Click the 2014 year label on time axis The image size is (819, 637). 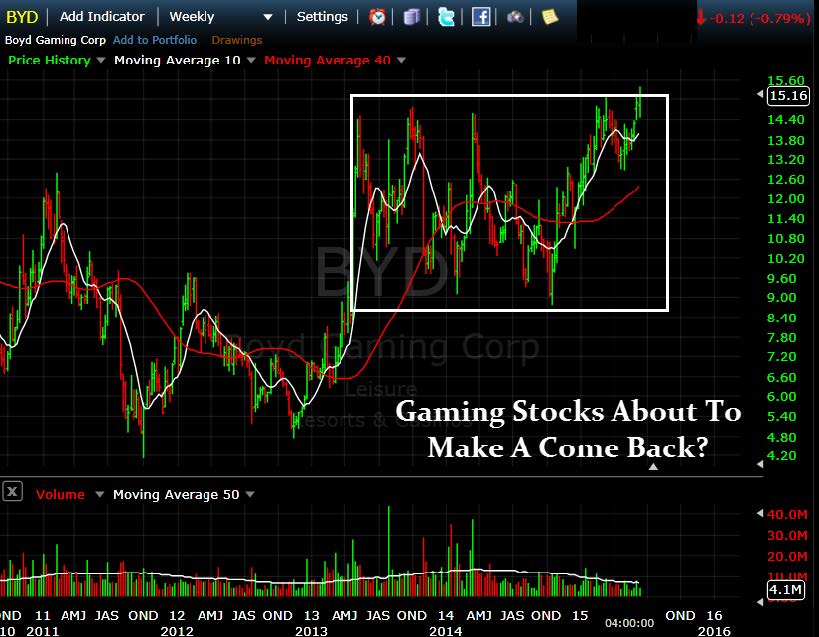click(x=446, y=631)
